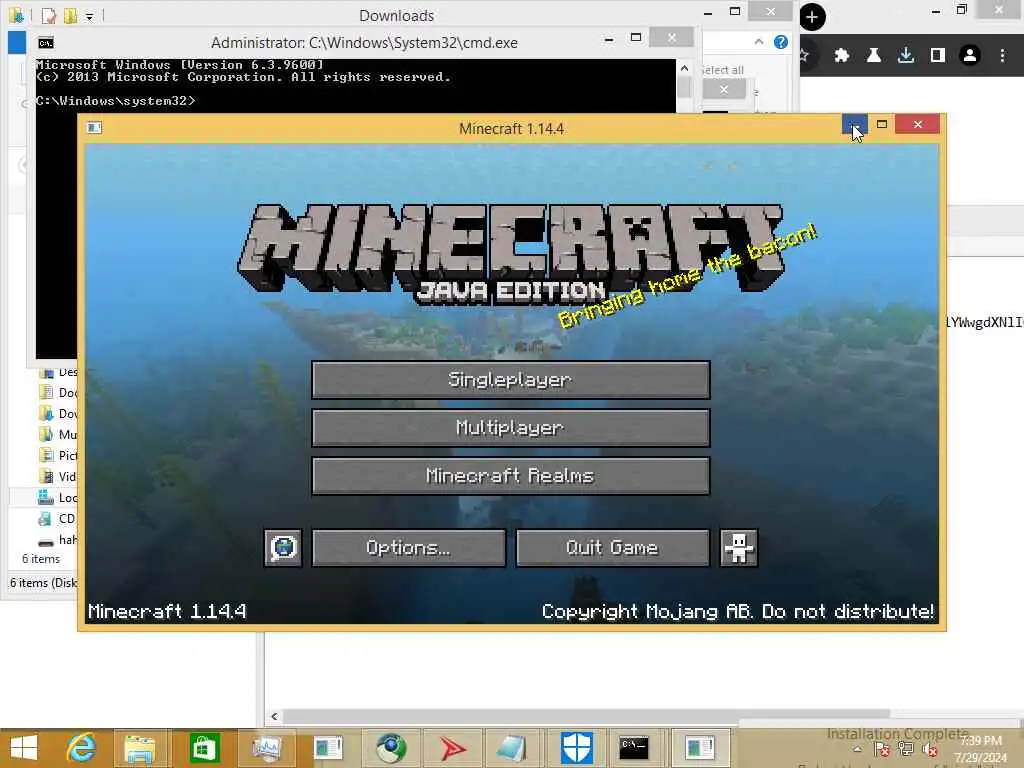Screen dimensions: 1024x768
Task: Click New folder icon in Downloads quick access toolbar
Action: click(x=70, y=16)
